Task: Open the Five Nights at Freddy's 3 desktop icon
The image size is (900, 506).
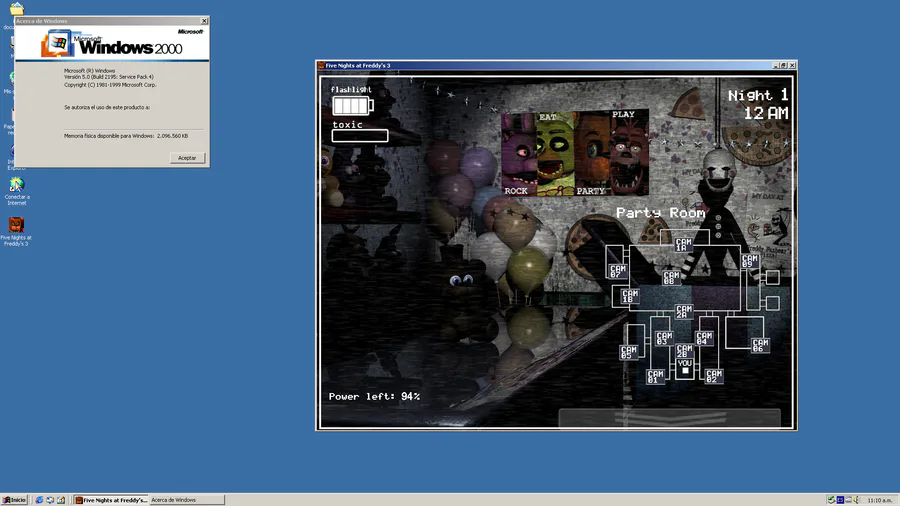Action: [x=16, y=232]
